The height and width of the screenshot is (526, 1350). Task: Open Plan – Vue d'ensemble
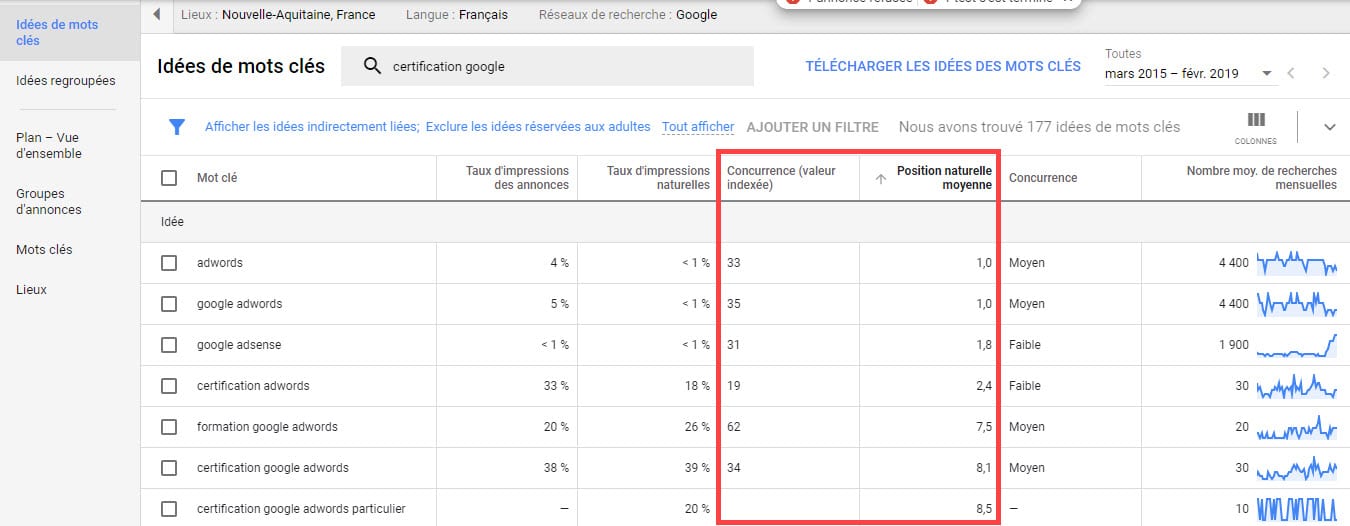pyautogui.click(x=49, y=146)
